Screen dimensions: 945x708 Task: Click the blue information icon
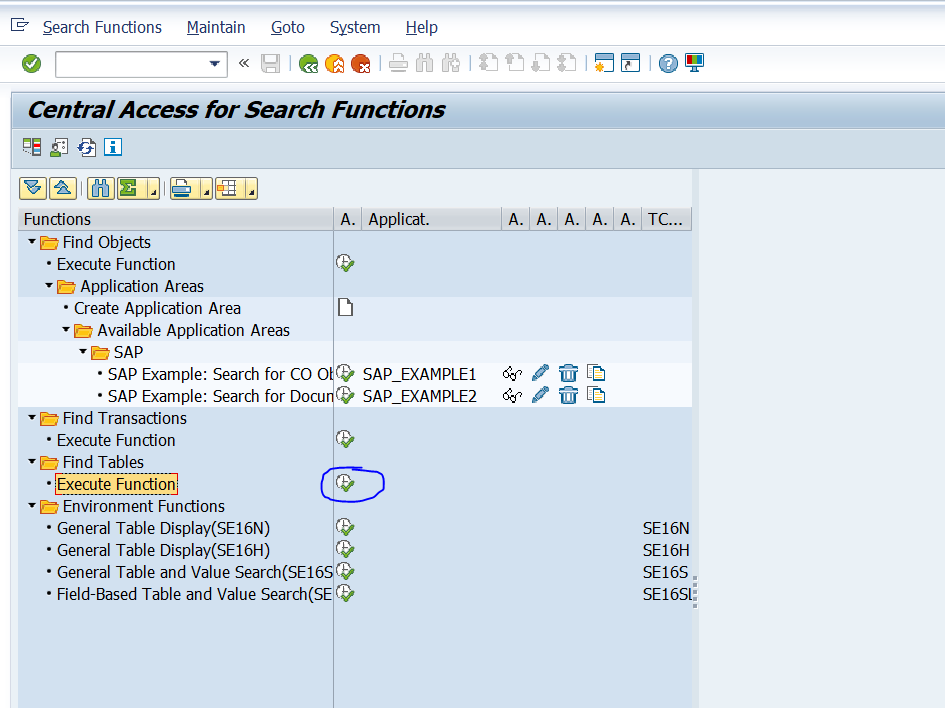pos(113,148)
